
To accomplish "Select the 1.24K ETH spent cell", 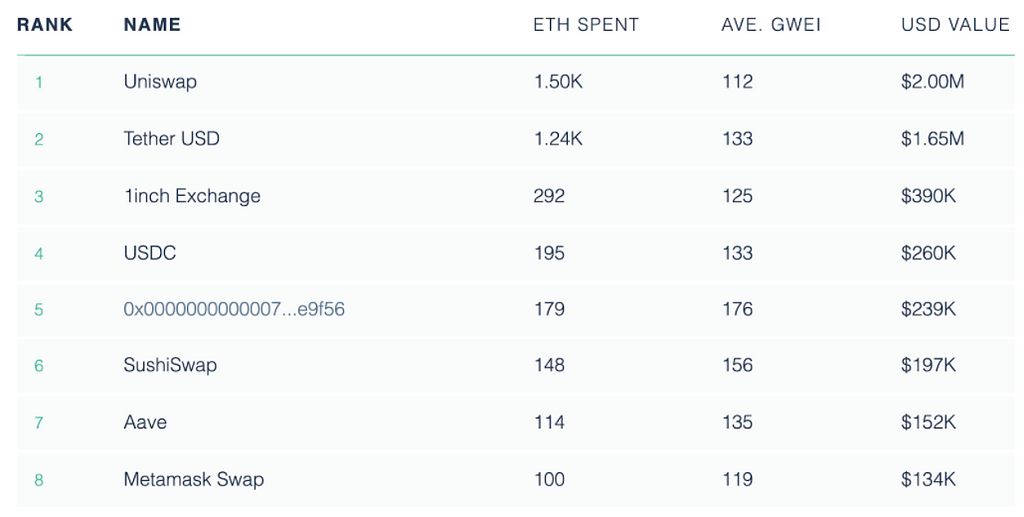I will click(x=558, y=139).
